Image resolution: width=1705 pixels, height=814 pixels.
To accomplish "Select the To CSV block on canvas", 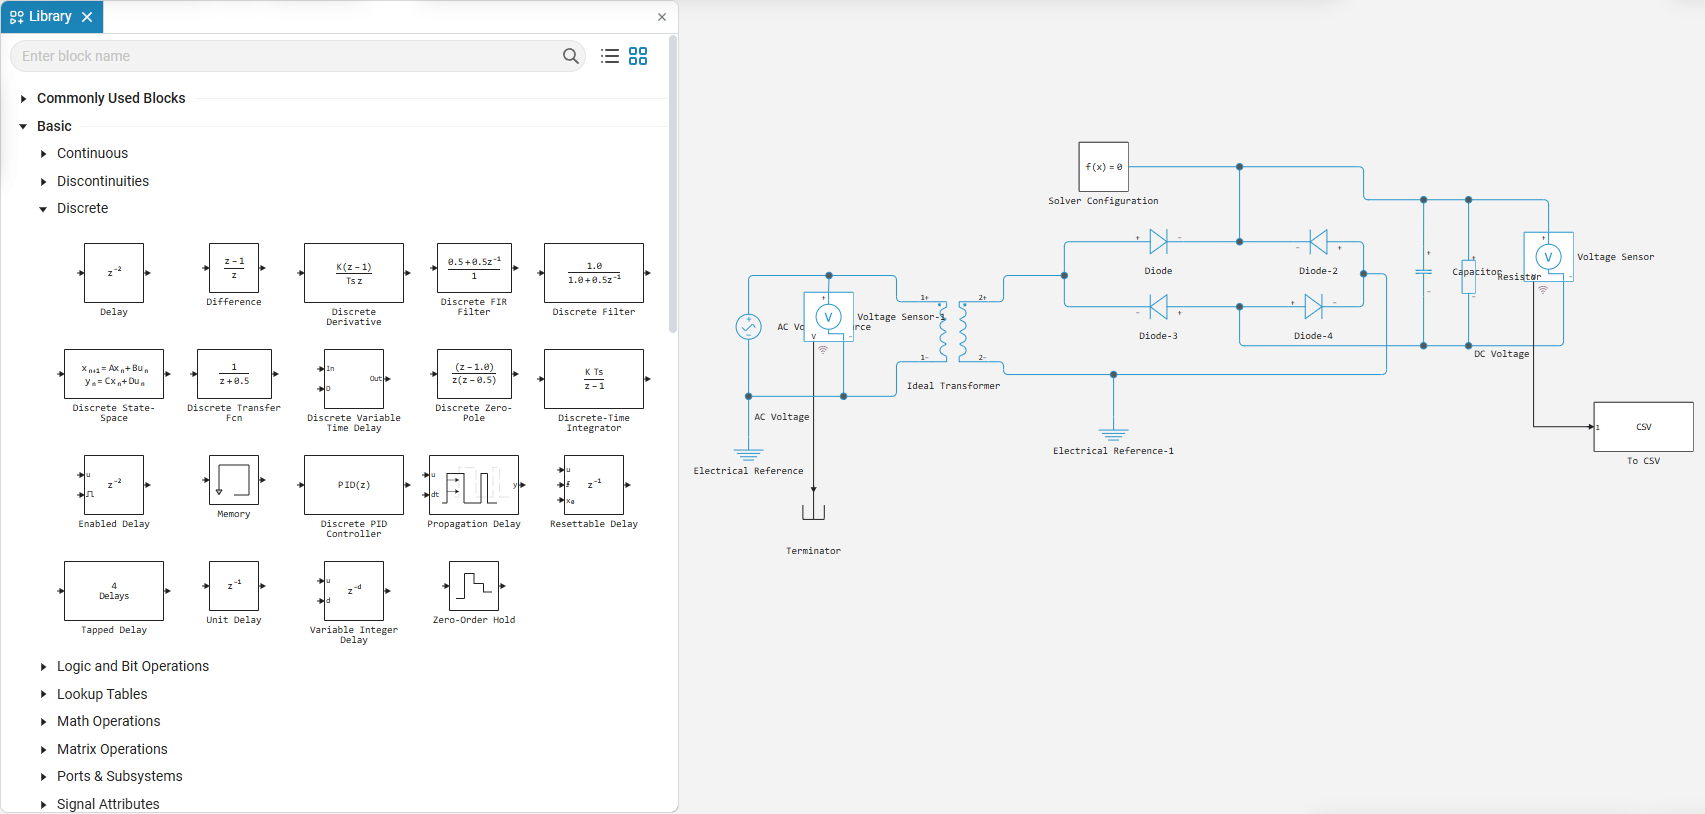I will pyautogui.click(x=1643, y=427).
